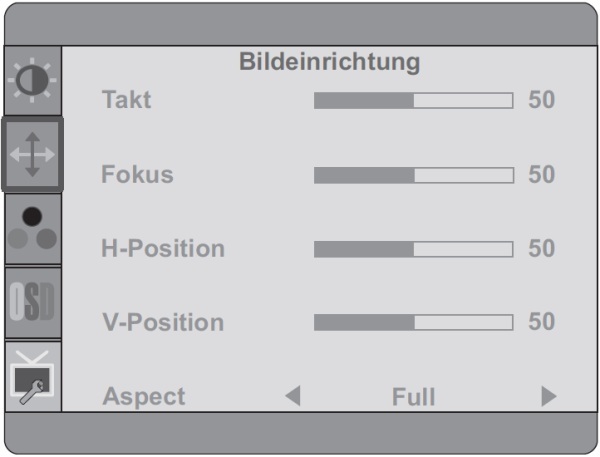Click the V-Position slider bar
The height and width of the screenshot is (457, 600).
(414, 323)
